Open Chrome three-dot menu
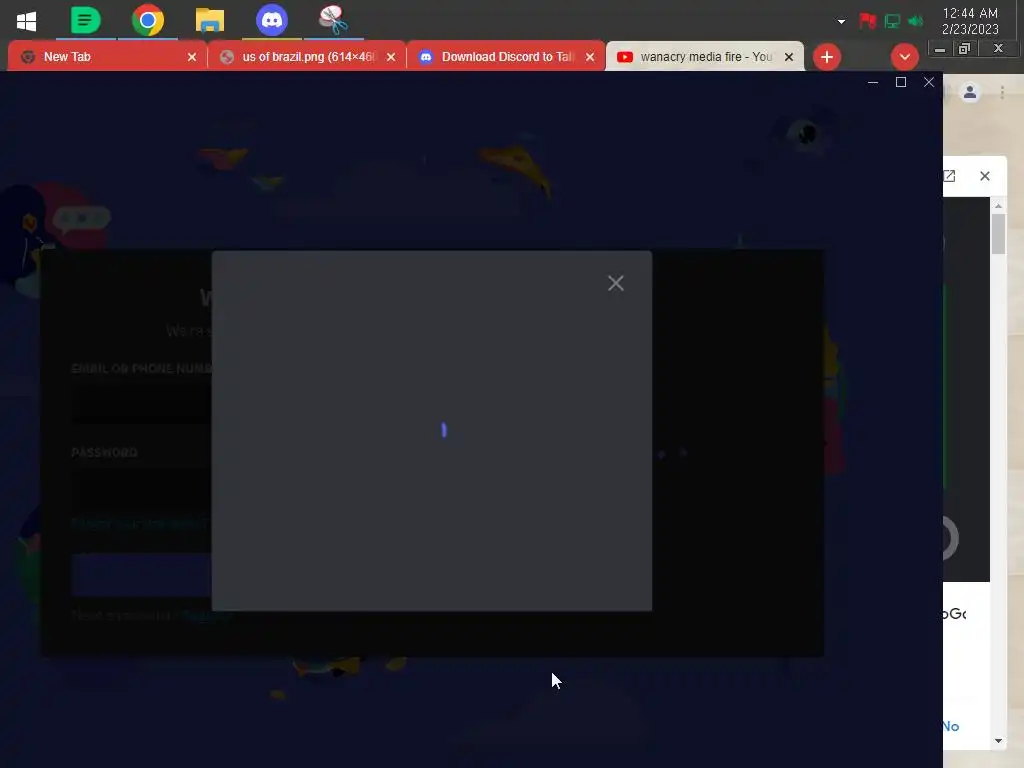 (x=1002, y=93)
